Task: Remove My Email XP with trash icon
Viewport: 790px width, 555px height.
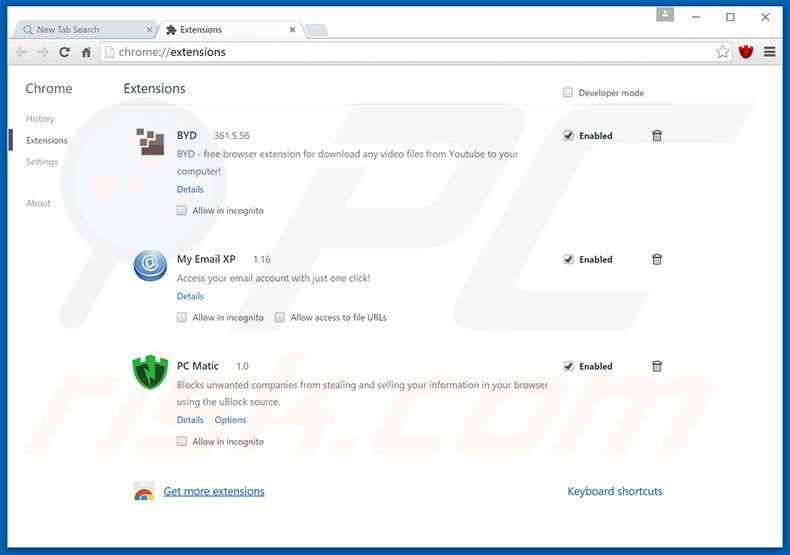Action: 657,259
